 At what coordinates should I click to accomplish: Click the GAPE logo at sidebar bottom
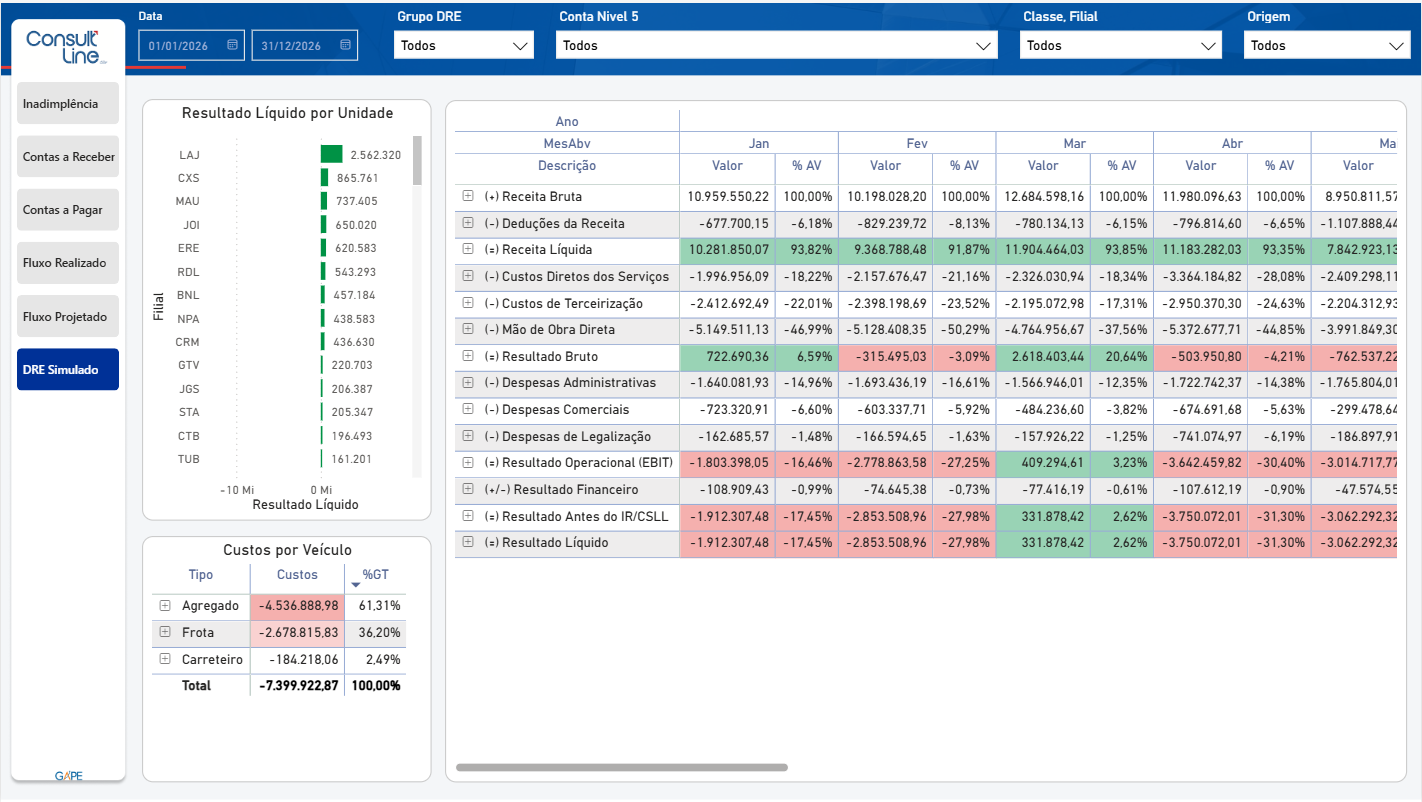68,776
